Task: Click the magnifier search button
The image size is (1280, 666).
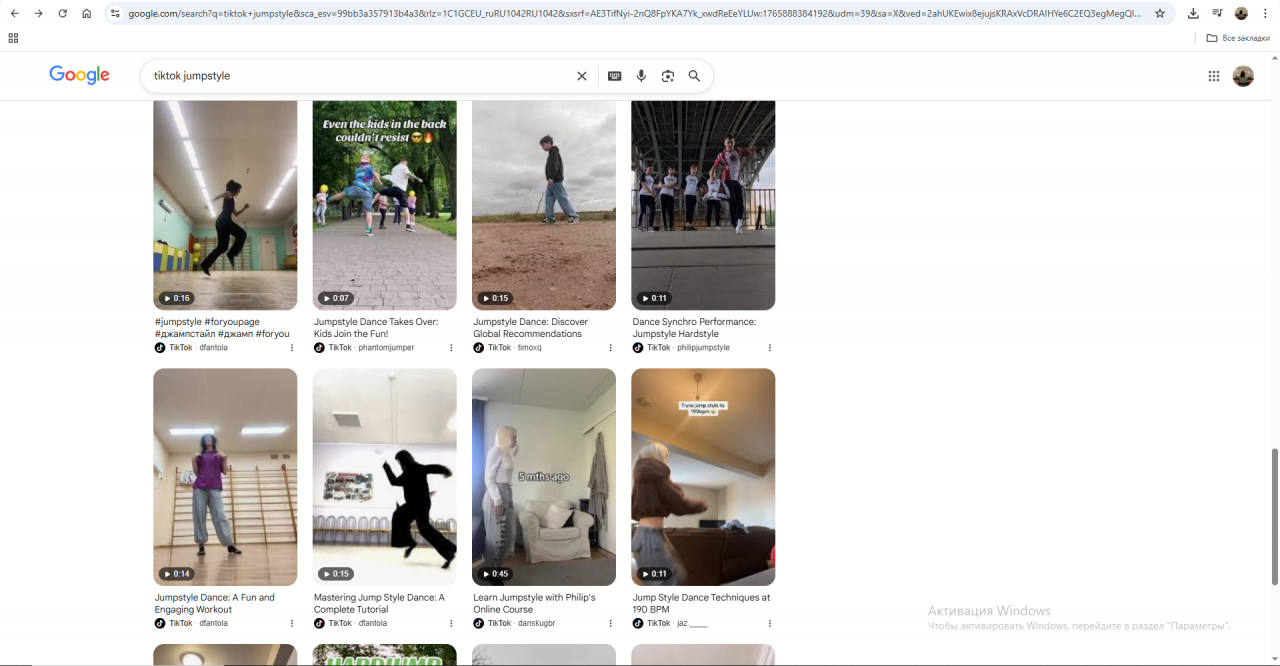Action: coord(694,76)
